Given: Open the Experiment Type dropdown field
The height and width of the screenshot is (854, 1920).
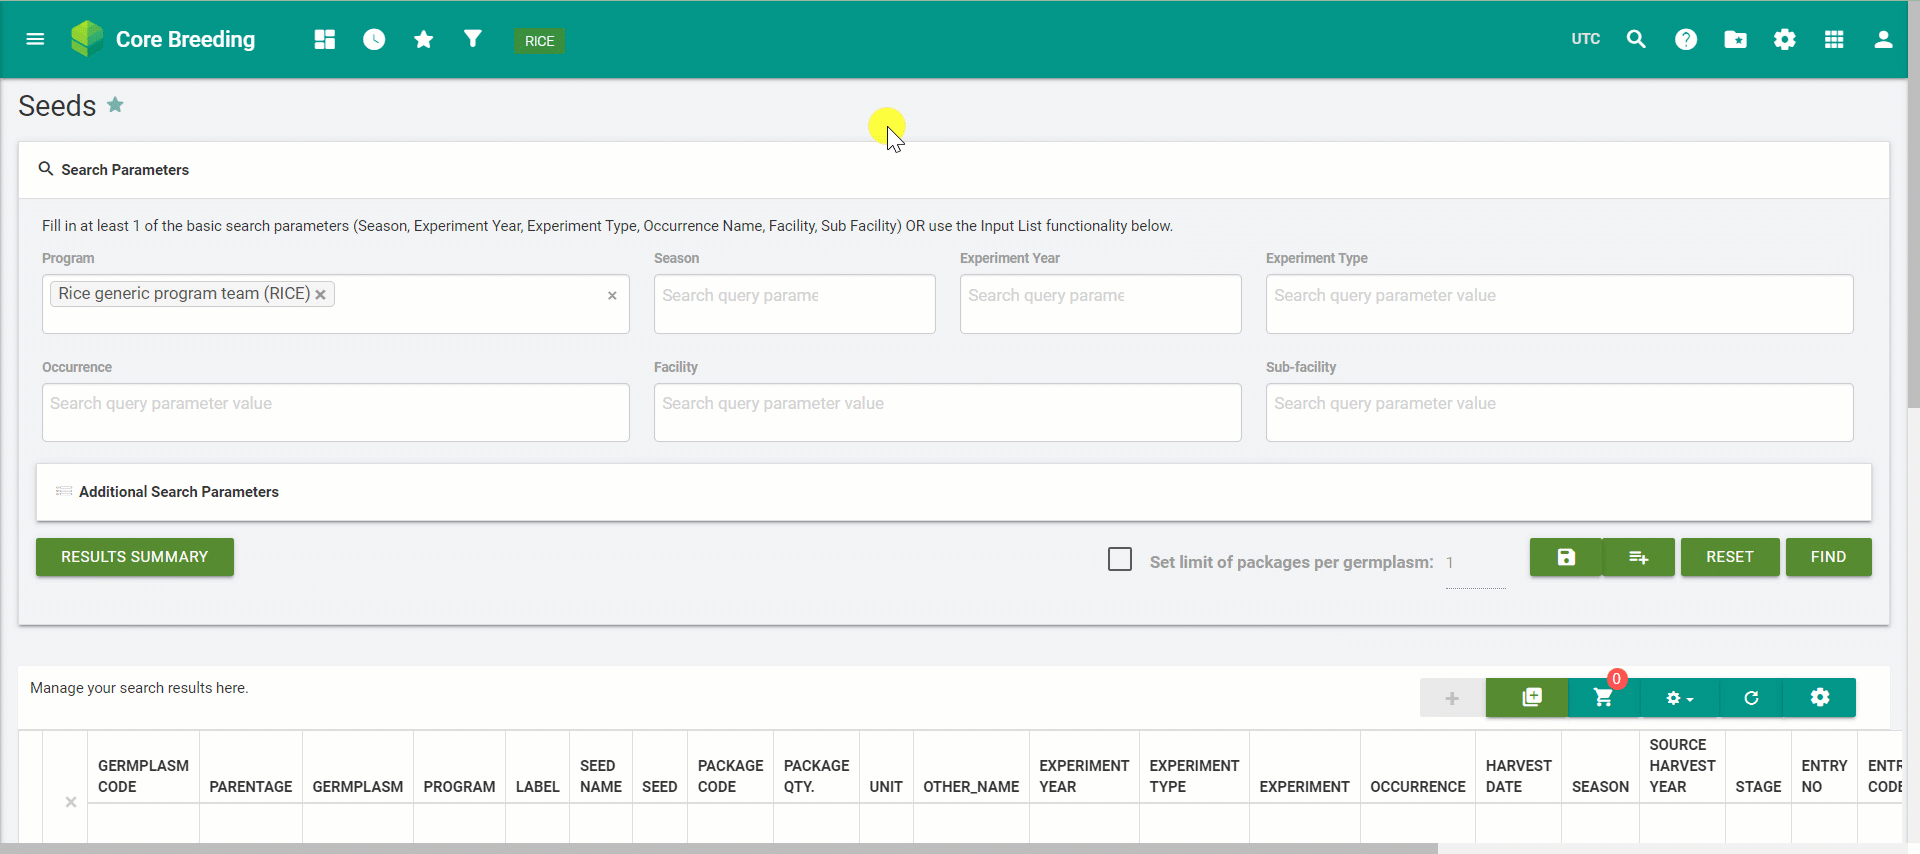Looking at the screenshot, I should tap(1558, 304).
